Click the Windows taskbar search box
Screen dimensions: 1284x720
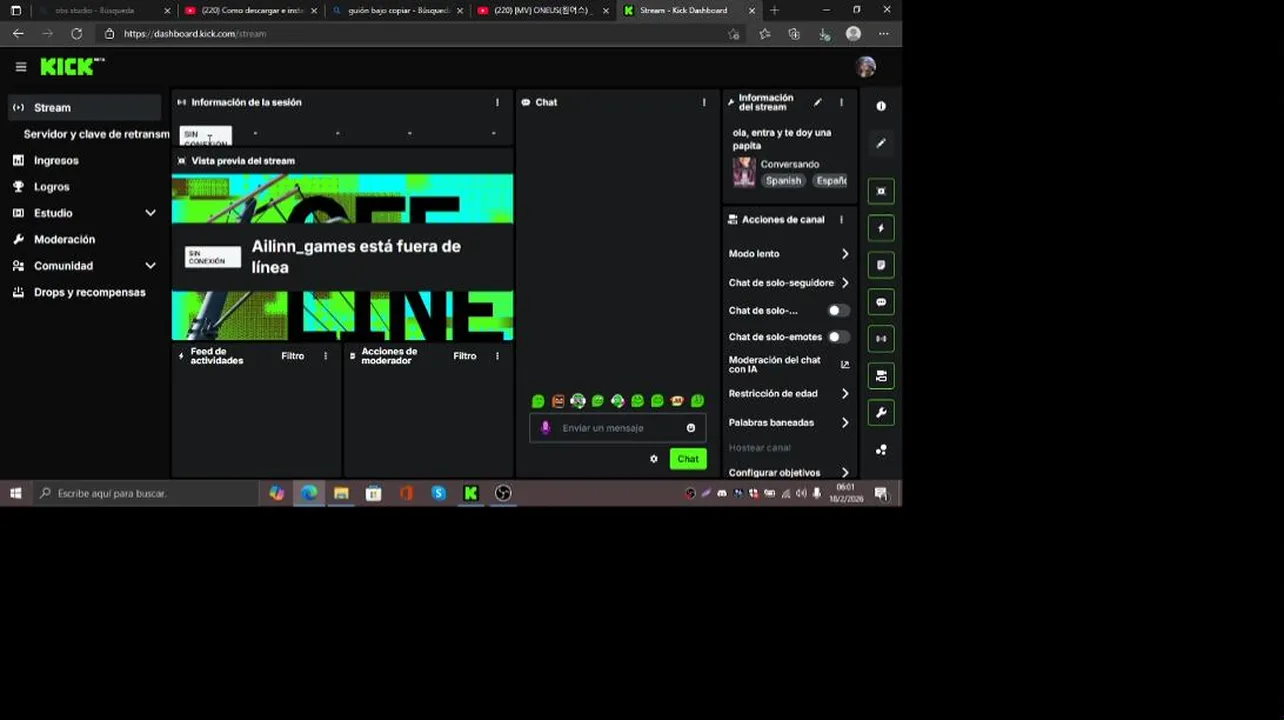147,493
